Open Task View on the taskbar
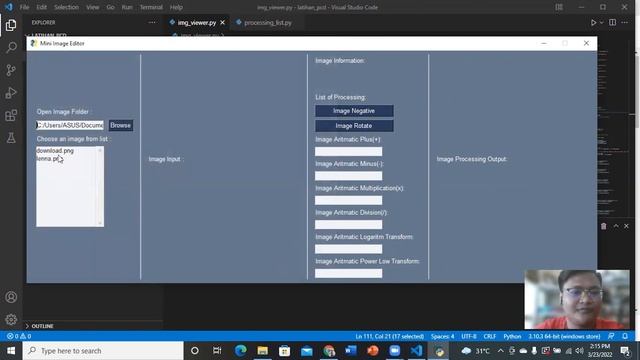 click(x=217, y=351)
